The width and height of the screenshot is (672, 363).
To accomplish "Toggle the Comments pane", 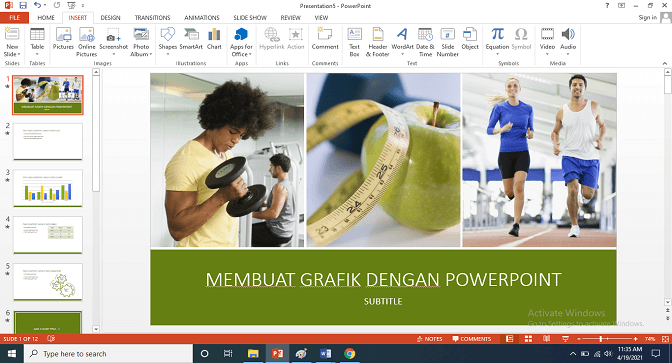I will [x=471, y=339].
